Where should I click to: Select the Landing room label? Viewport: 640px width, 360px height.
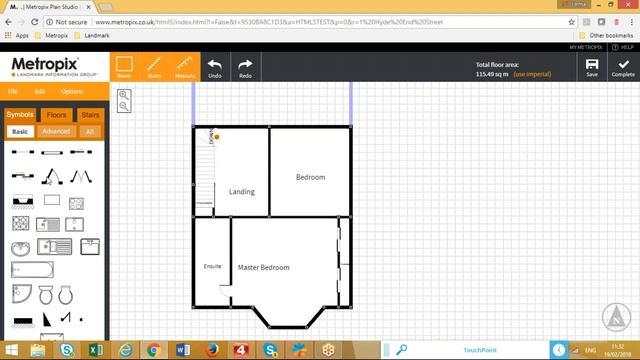(242, 191)
